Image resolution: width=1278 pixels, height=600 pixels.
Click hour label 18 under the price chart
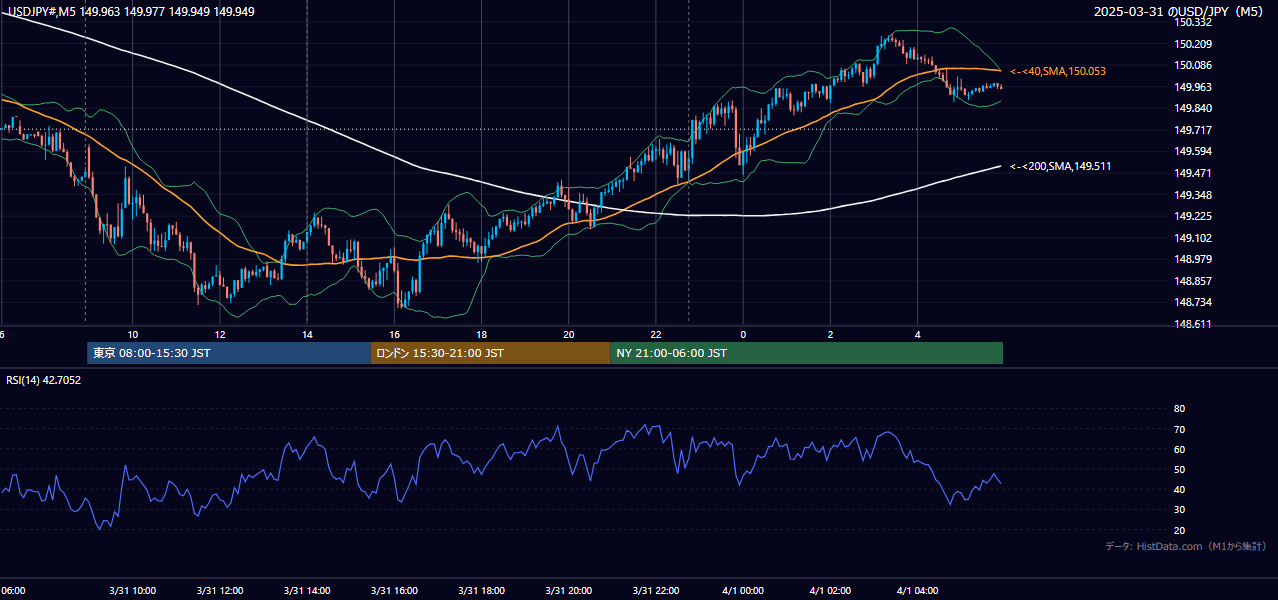coord(481,334)
